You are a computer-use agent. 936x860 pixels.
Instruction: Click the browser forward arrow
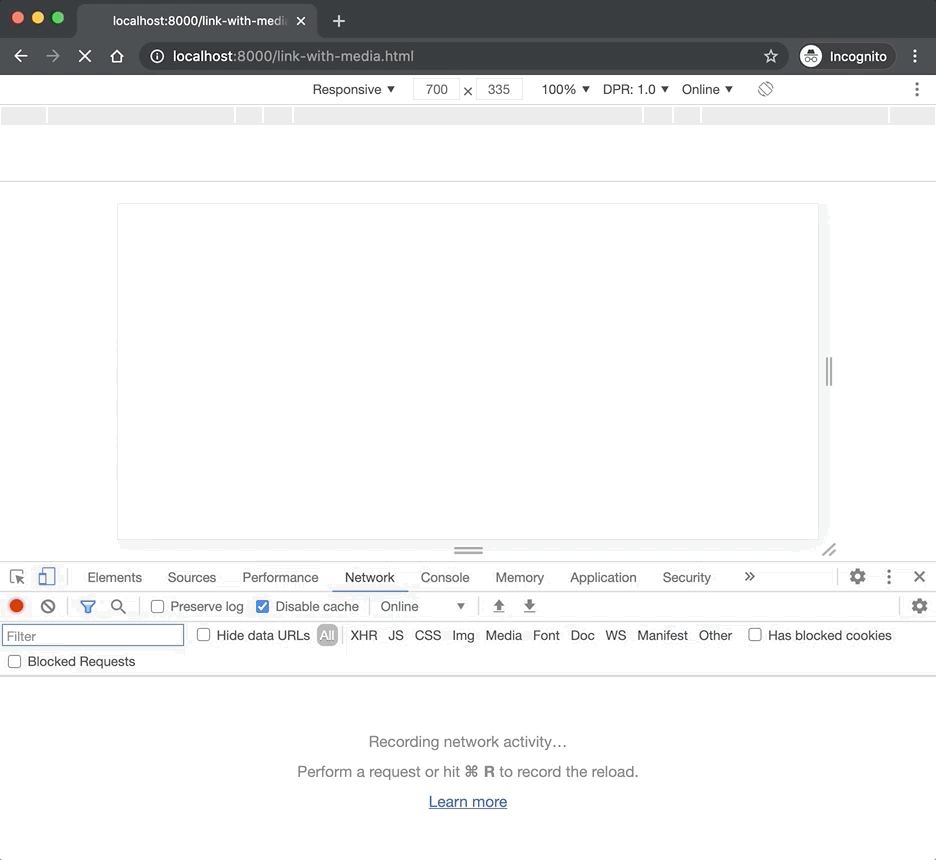tap(53, 56)
